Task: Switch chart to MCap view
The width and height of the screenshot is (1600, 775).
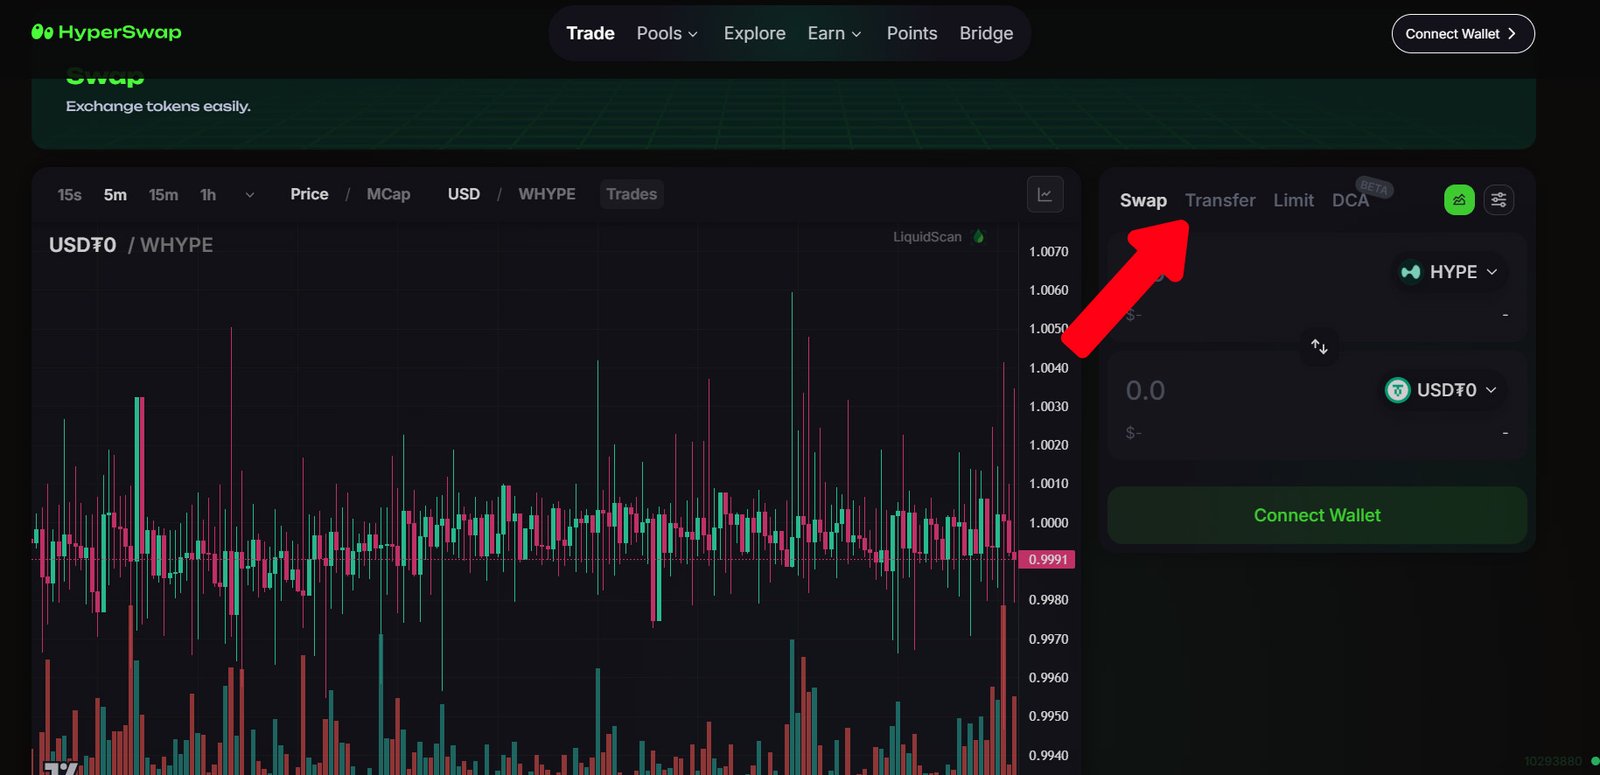Action: point(388,194)
